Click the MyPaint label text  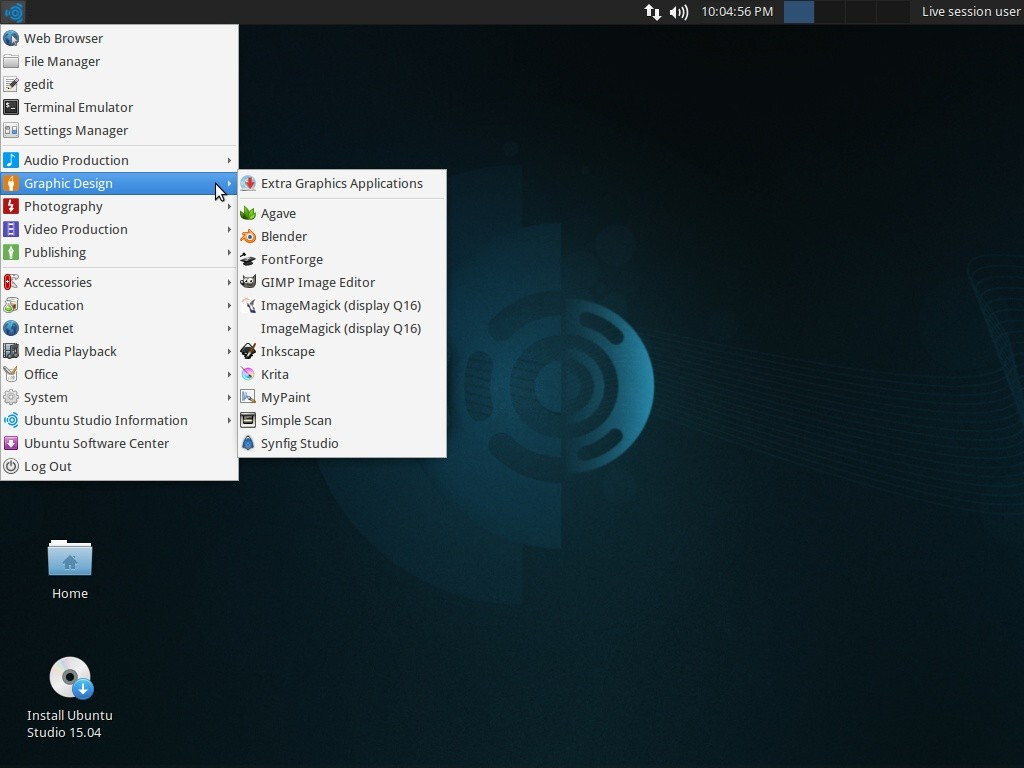(x=286, y=397)
